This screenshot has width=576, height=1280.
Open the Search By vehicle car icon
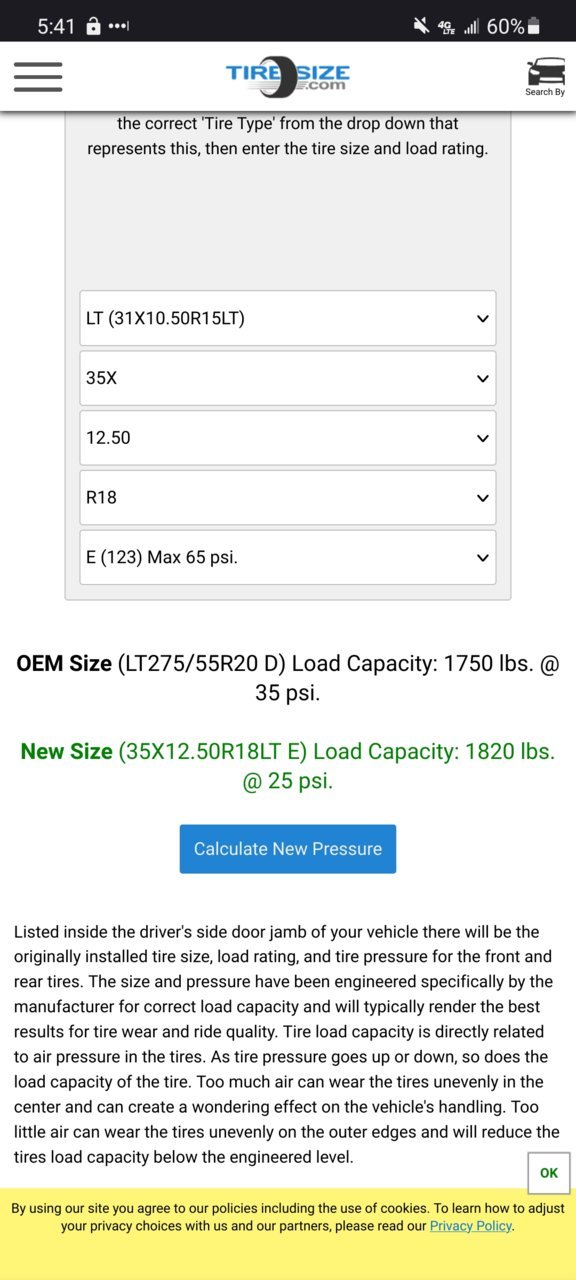[545, 77]
